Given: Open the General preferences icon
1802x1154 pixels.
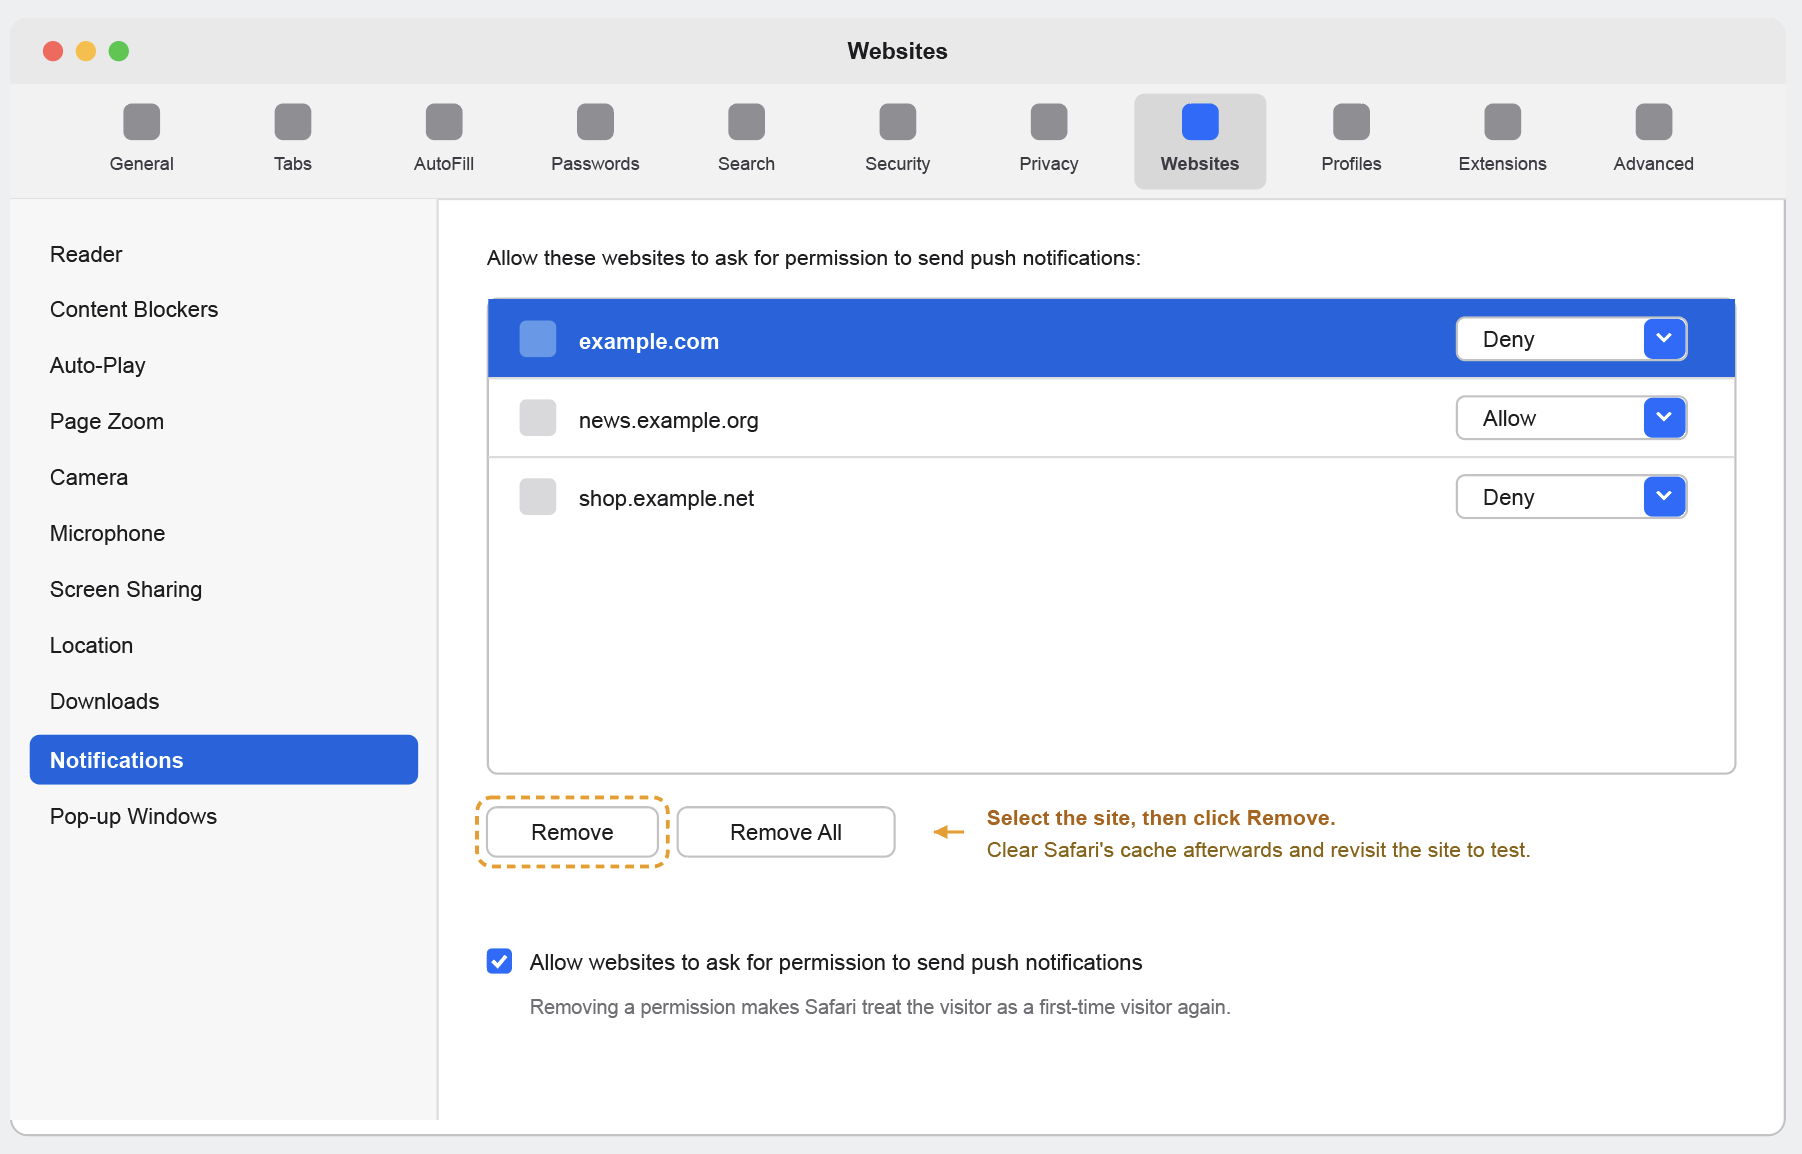Looking at the screenshot, I should (x=141, y=122).
